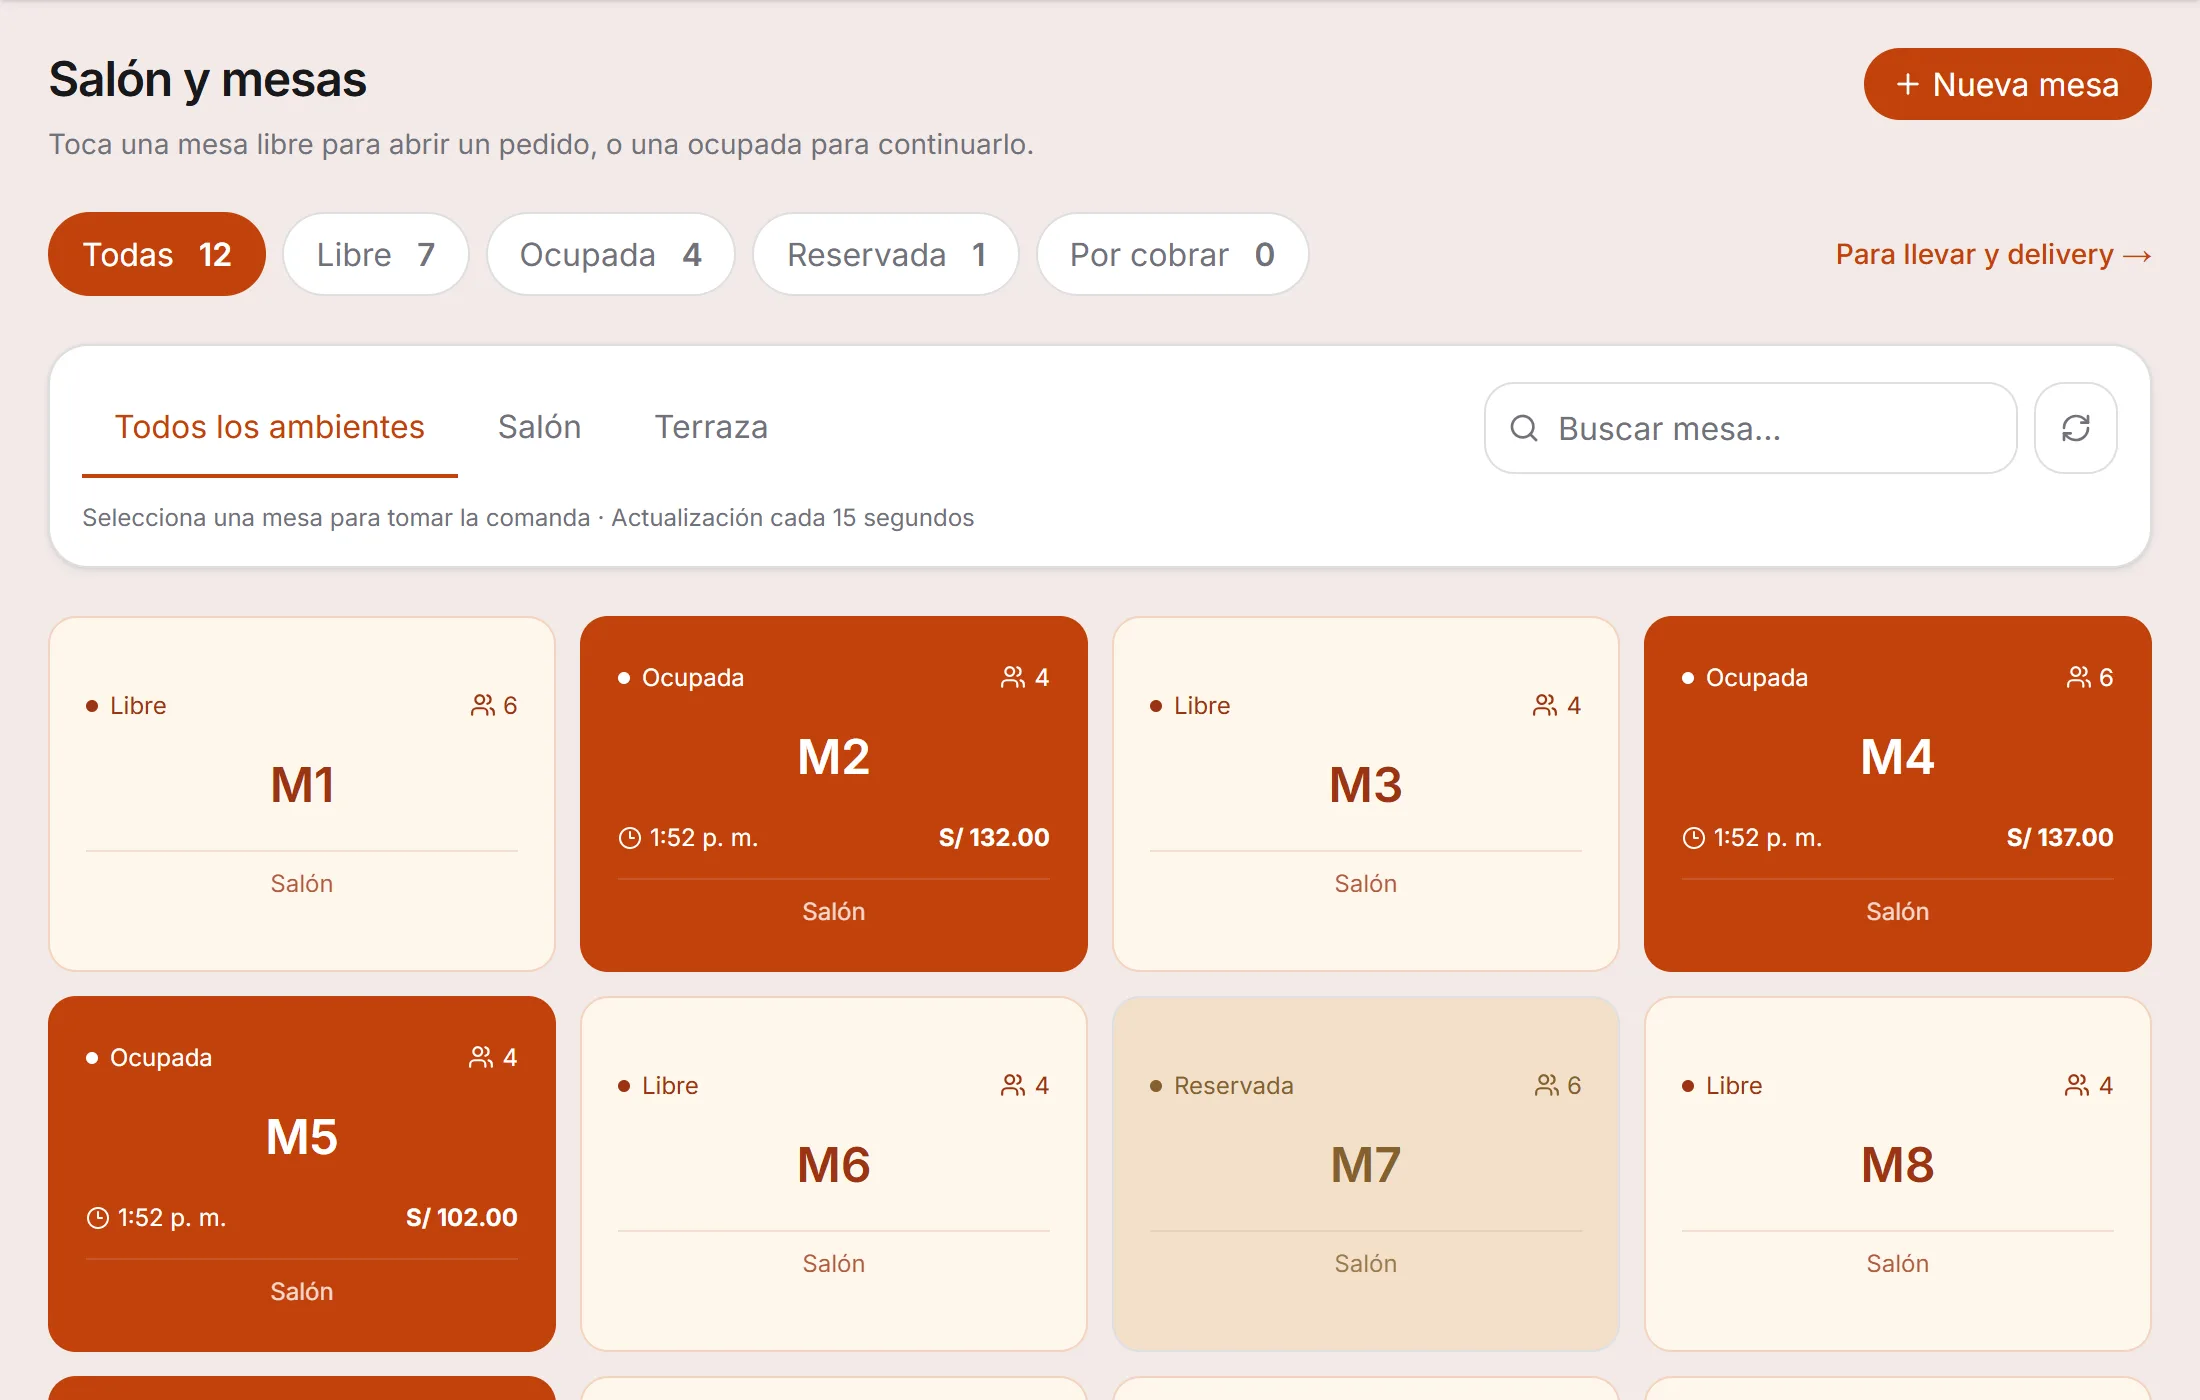This screenshot has width=2200, height=1400.
Task: Click the S/ 132.00 total on M2
Action: (x=994, y=838)
